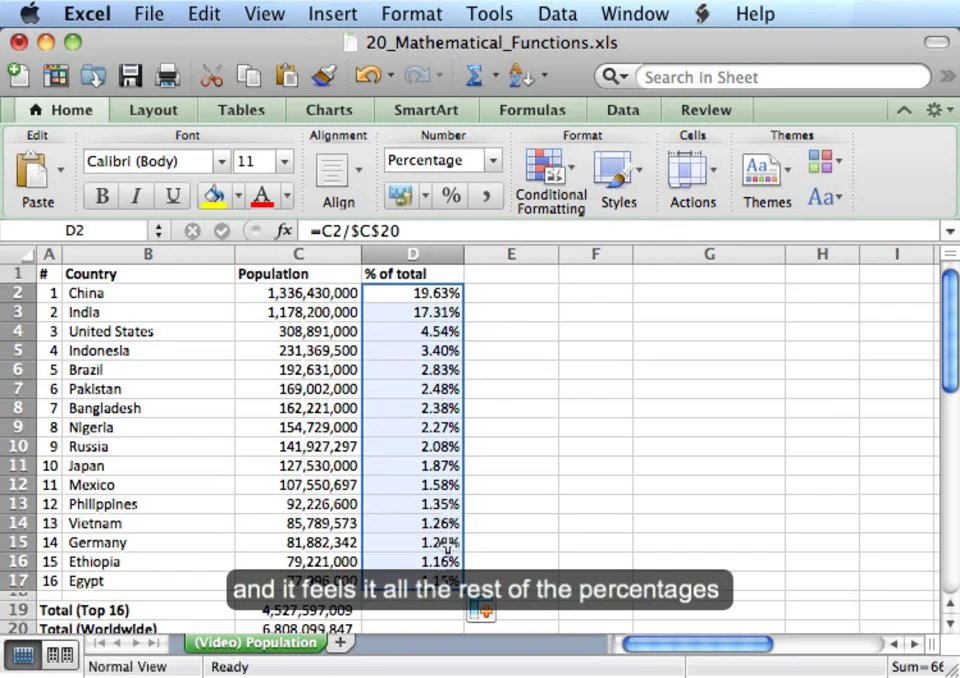Image resolution: width=960 pixels, height=678 pixels.
Task: Click the Select All corner button
Action: coord(18,254)
